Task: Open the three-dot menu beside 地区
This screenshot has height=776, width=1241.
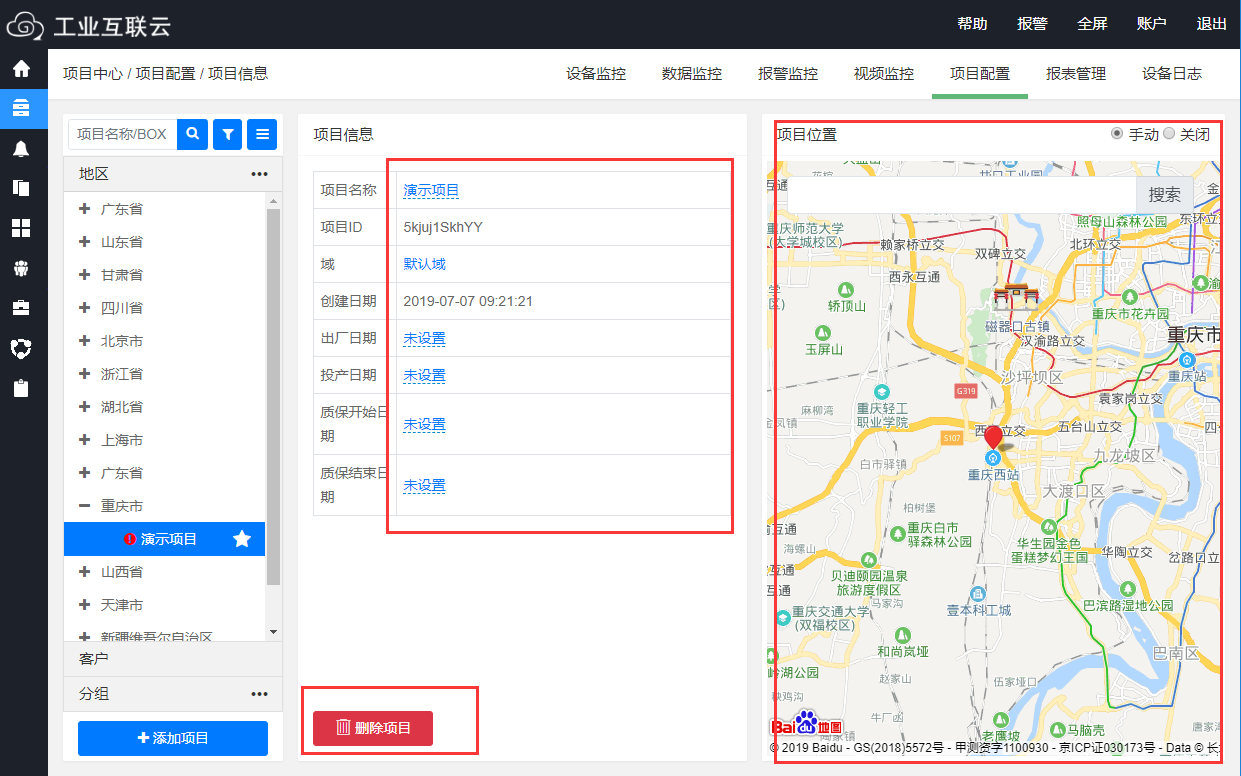Action: (x=260, y=174)
